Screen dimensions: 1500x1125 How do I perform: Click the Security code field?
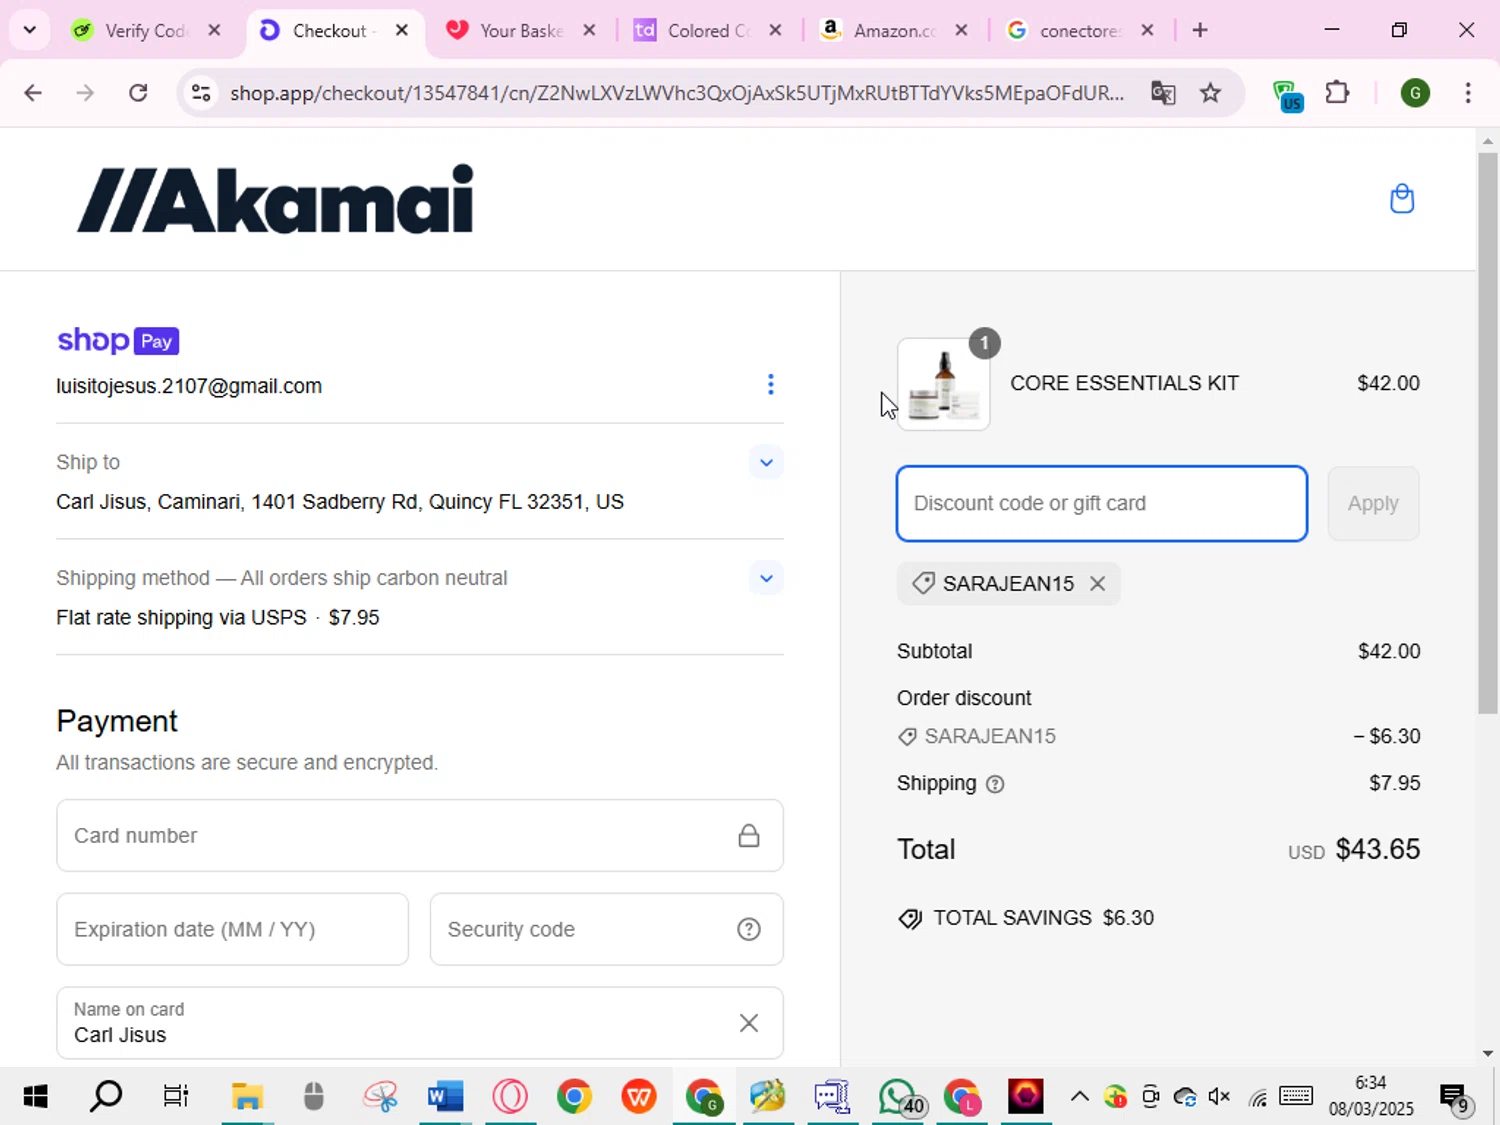click(x=606, y=930)
